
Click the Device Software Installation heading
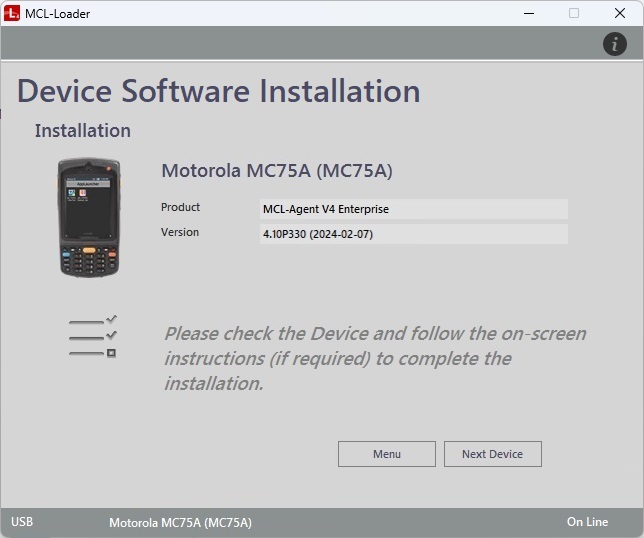coord(218,91)
